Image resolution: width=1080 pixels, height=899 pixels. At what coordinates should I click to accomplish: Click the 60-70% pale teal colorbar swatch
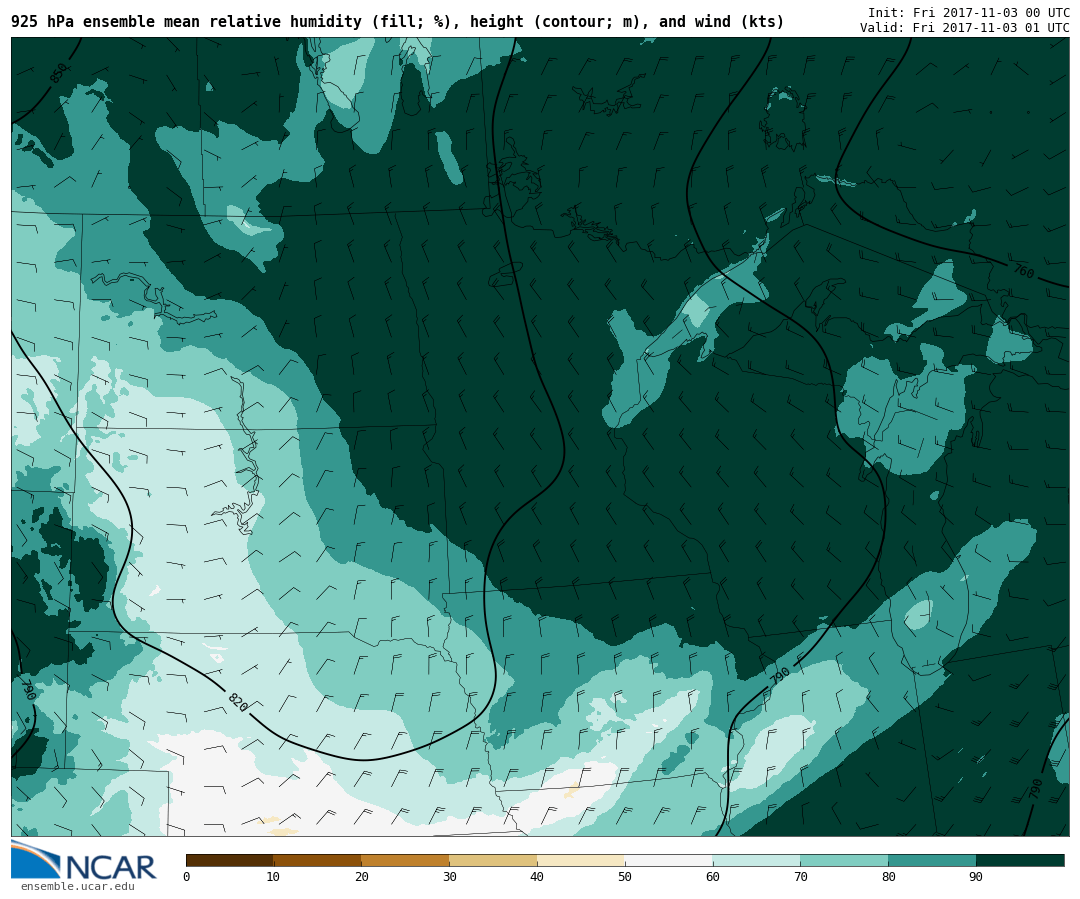[x=757, y=860]
